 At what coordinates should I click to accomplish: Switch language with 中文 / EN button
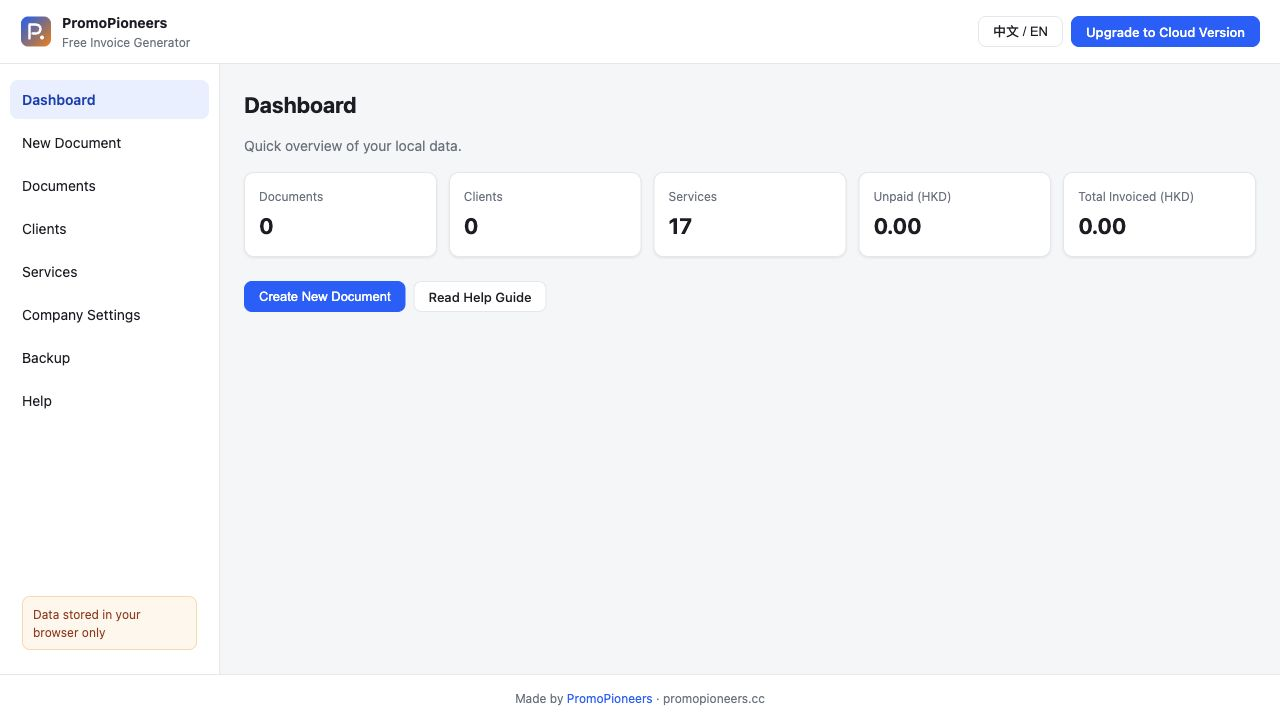[x=1020, y=32]
